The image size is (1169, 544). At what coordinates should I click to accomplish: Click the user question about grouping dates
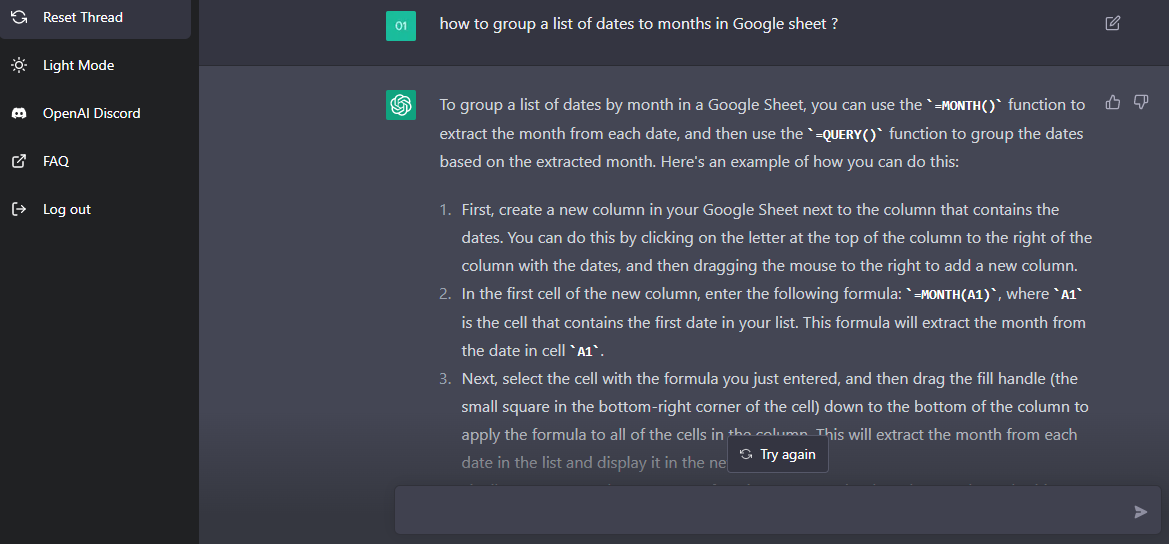point(638,23)
